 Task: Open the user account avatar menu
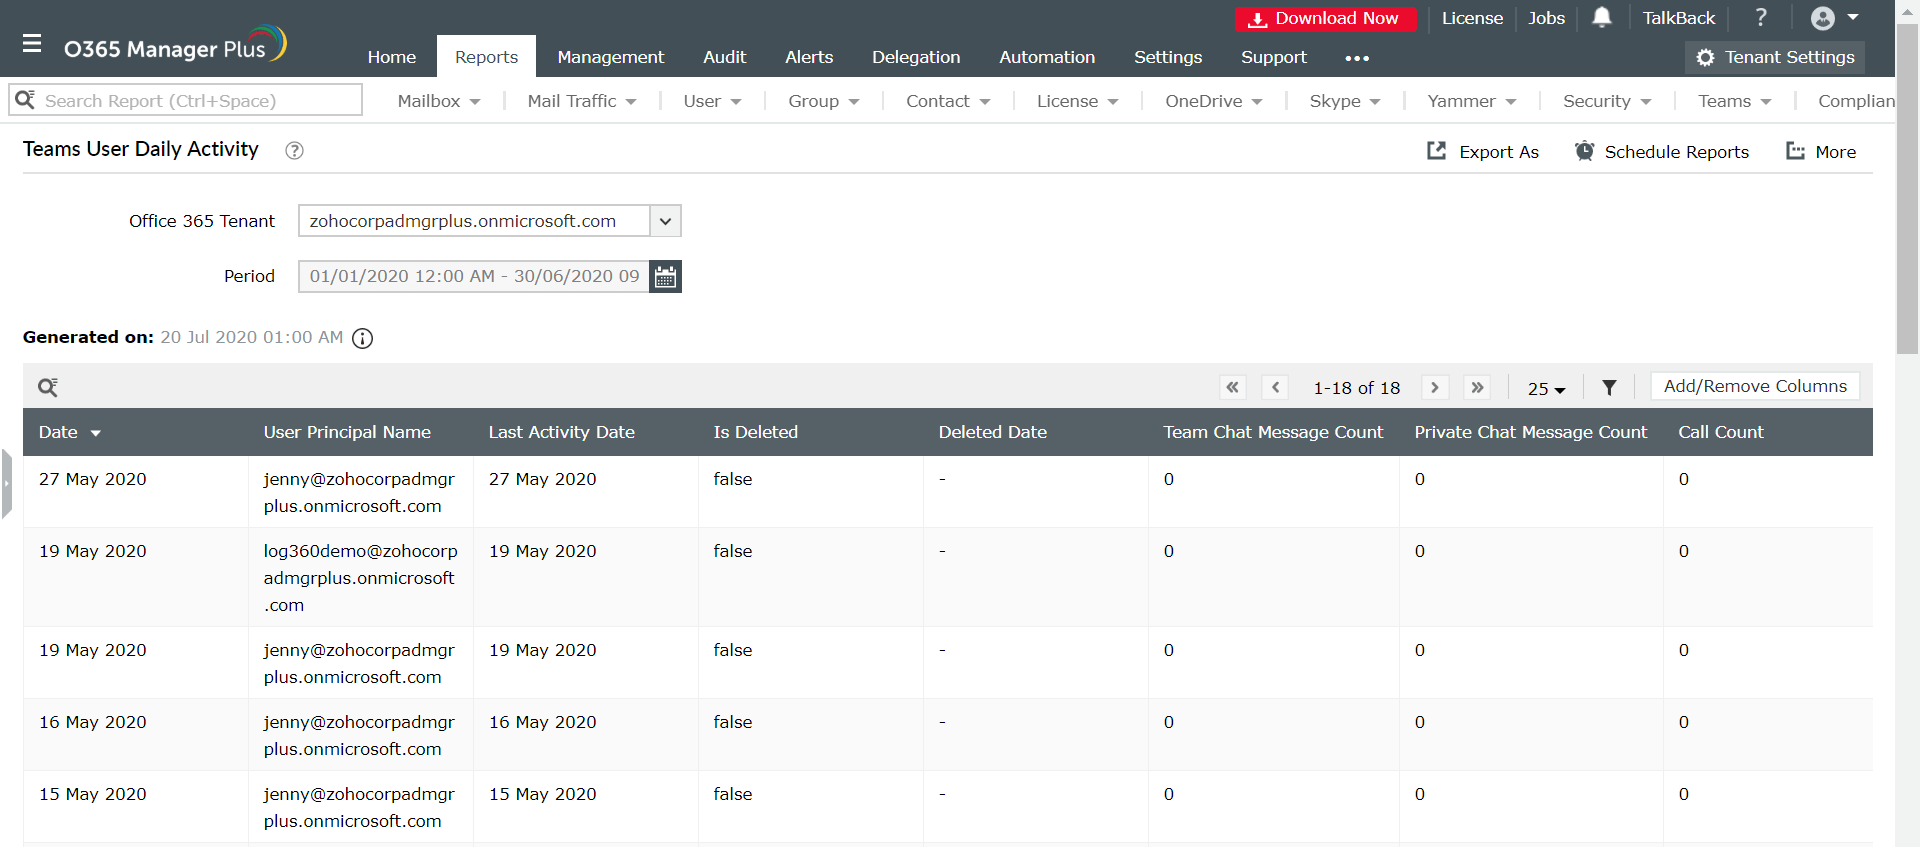click(1834, 18)
